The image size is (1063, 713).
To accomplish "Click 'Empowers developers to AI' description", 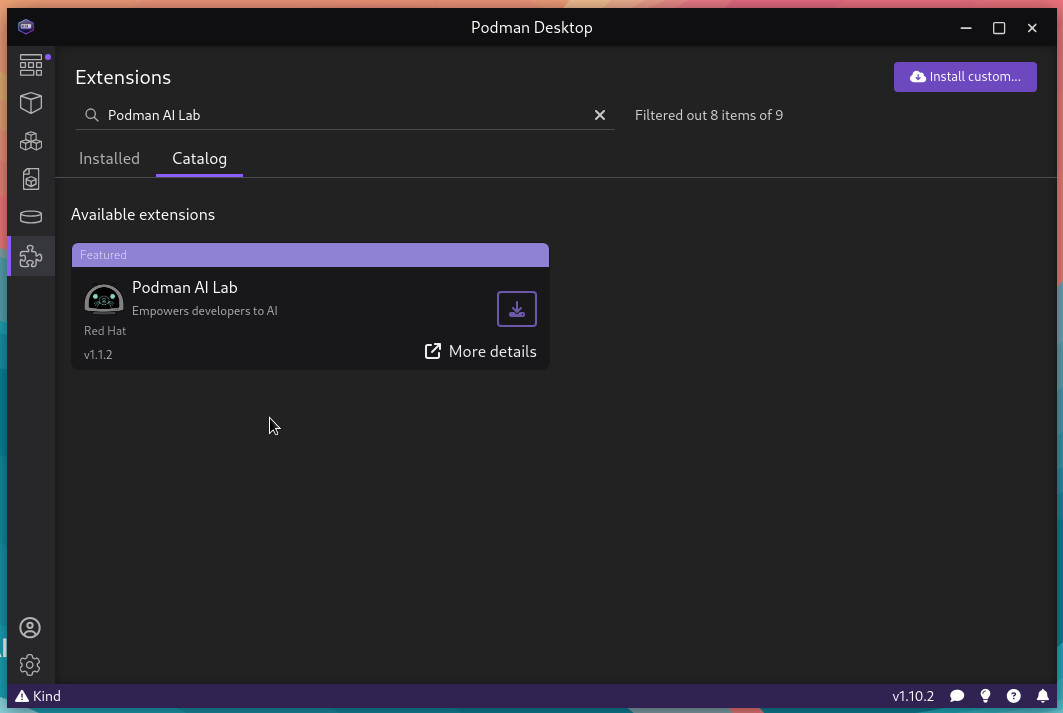I will coord(205,311).
